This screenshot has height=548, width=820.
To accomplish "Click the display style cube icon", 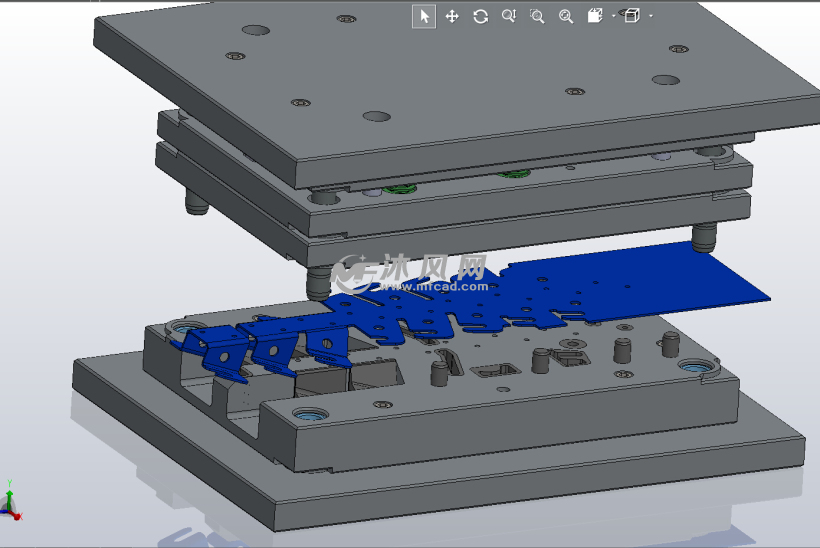I will 631,16.
